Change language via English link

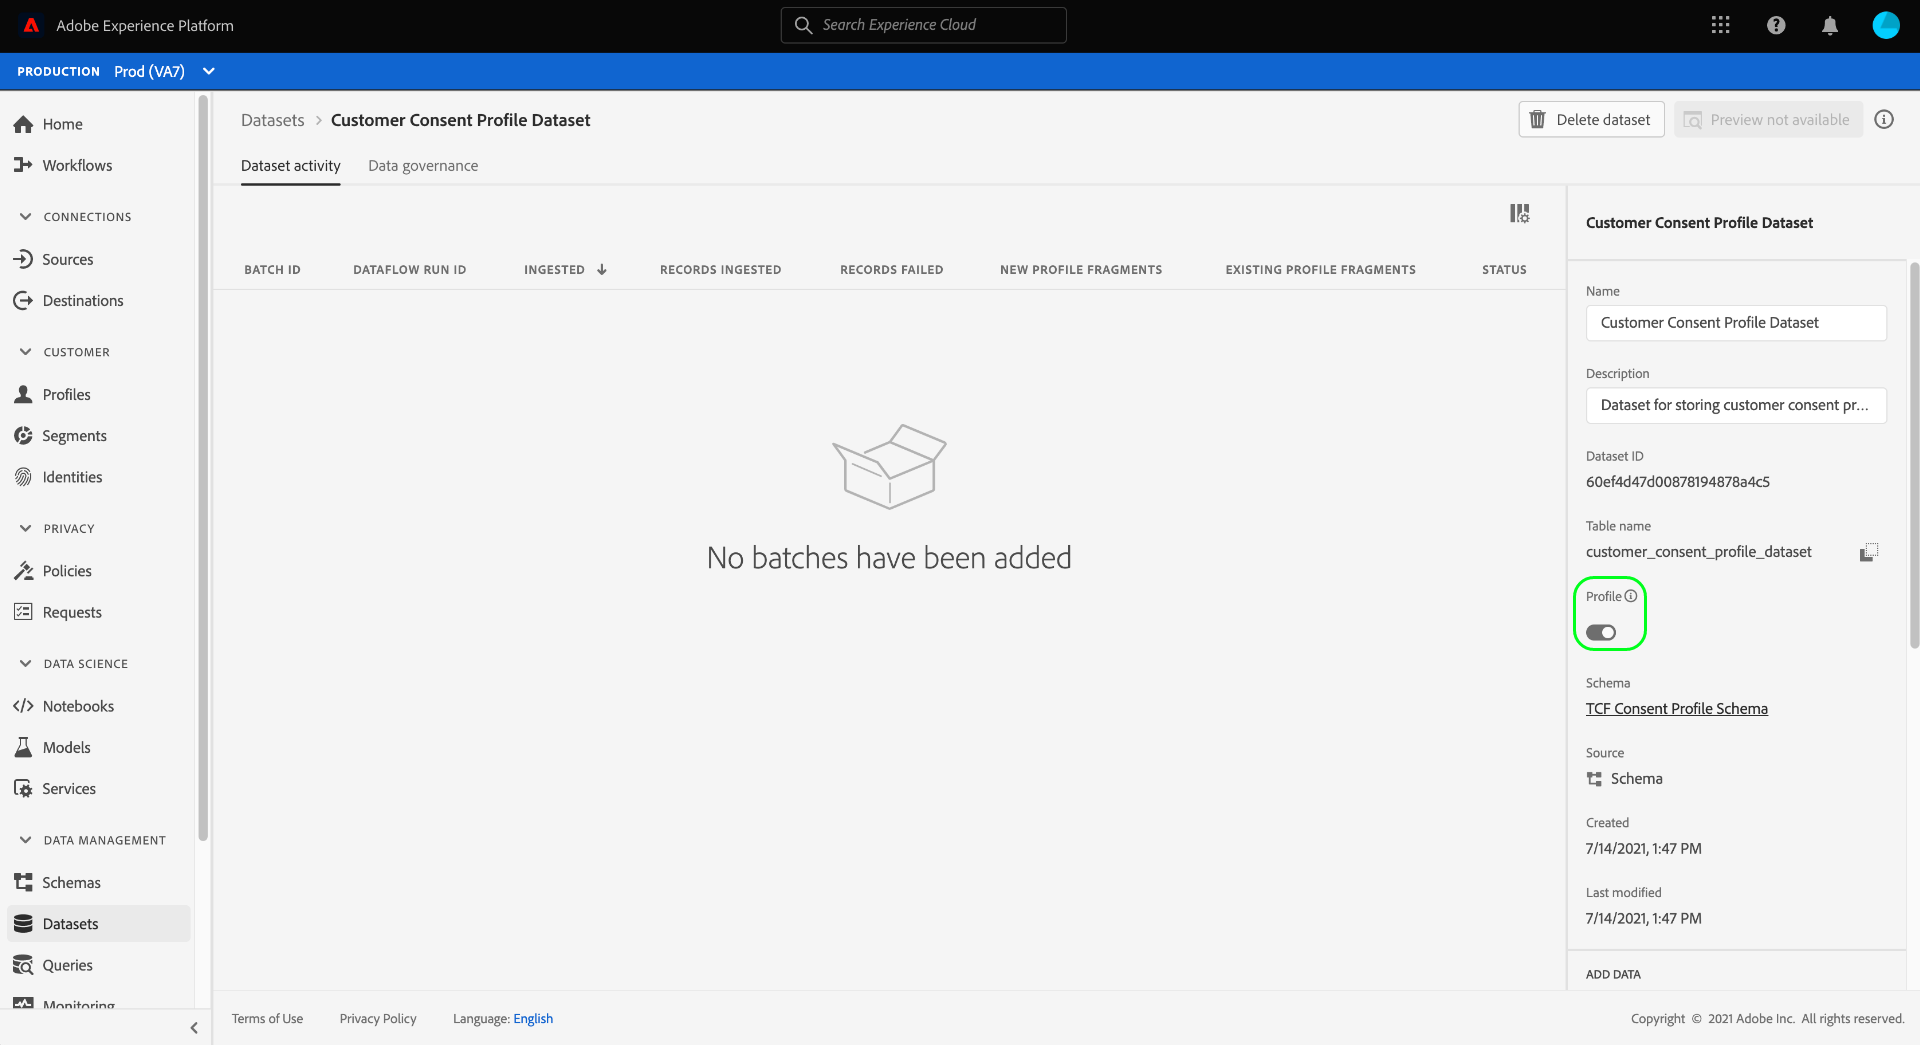coord(533,1019)
